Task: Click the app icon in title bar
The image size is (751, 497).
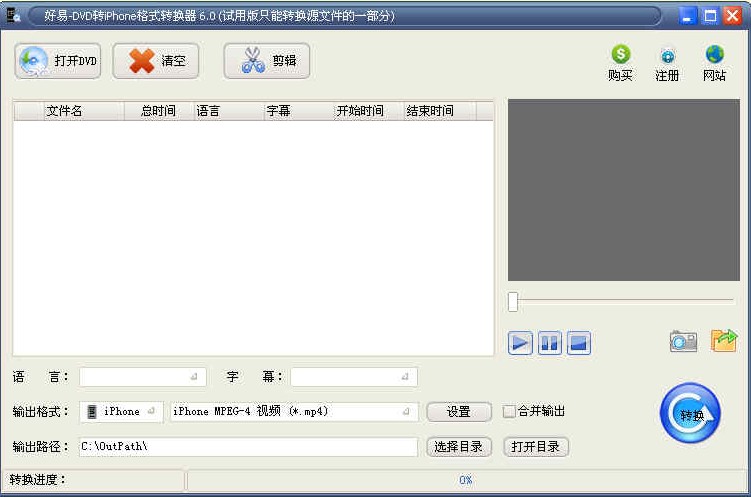Action: coord(13,15)
